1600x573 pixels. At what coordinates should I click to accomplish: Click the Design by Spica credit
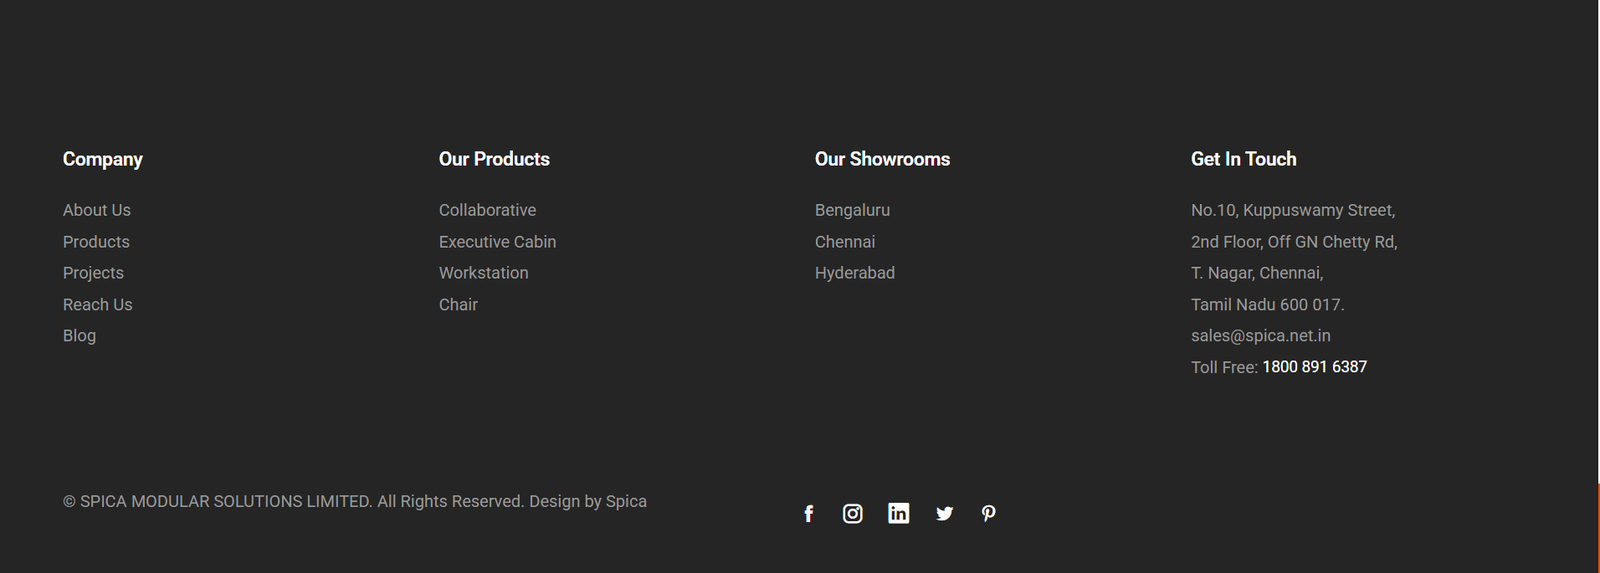click(588, 502)
